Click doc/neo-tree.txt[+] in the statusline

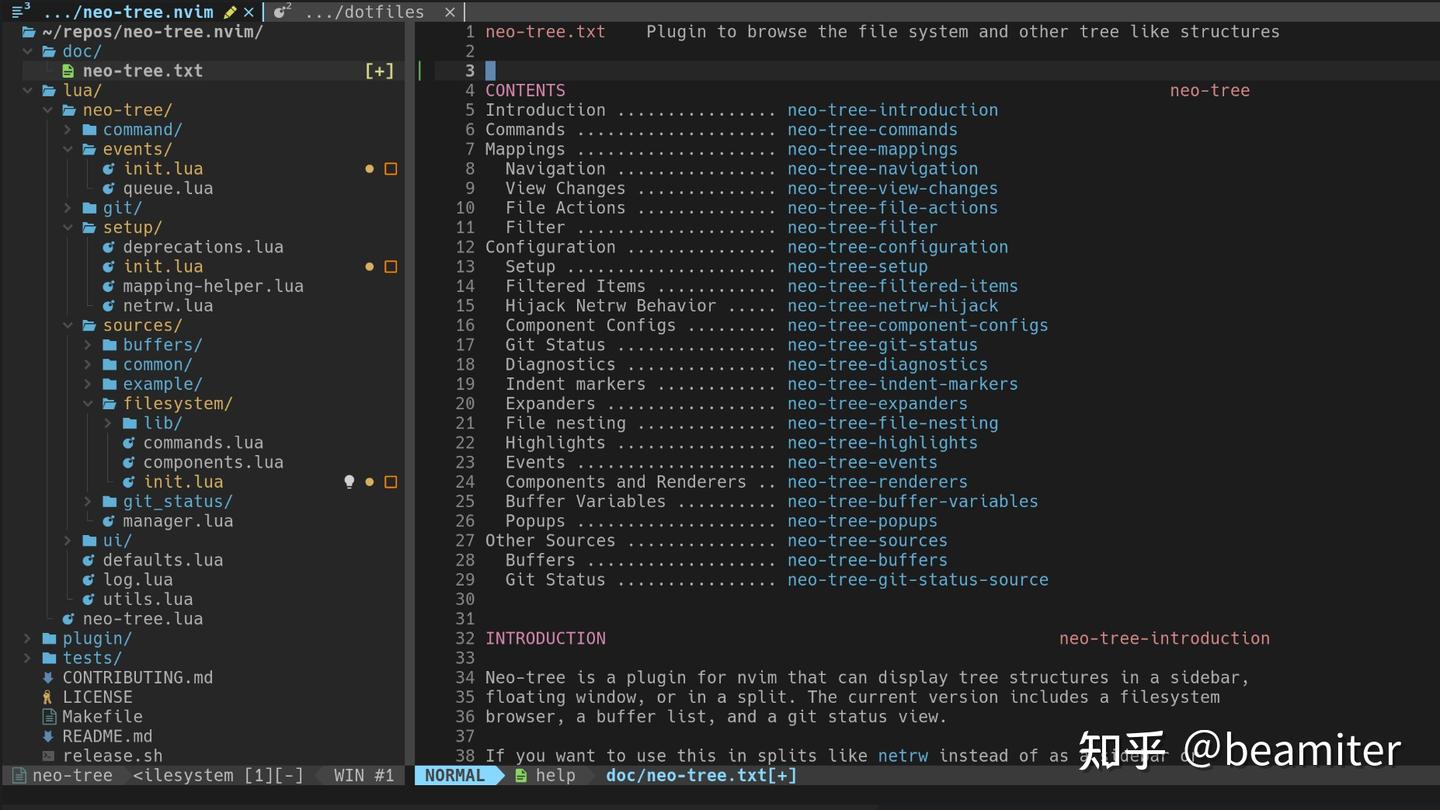click(701, 776)
